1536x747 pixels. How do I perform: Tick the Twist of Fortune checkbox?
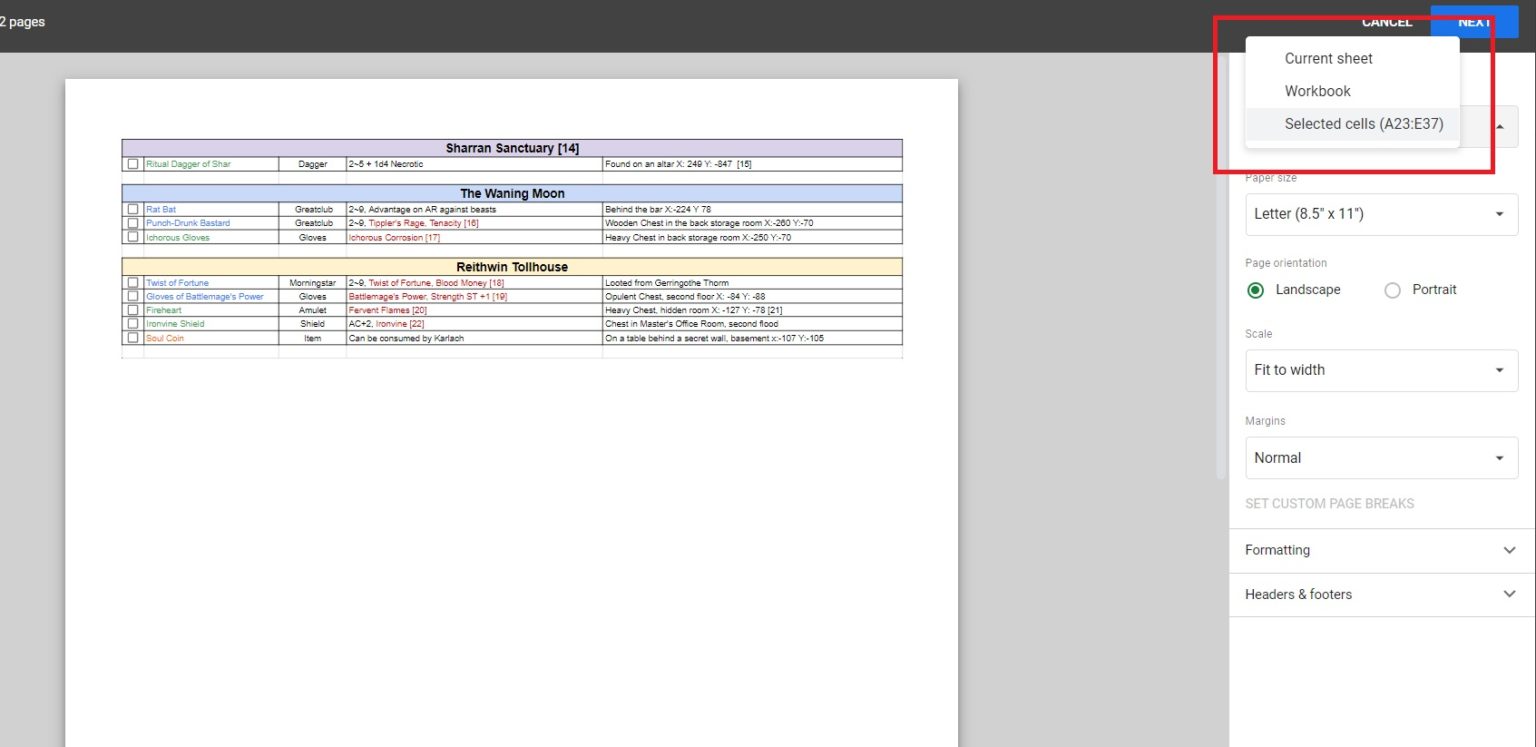click(133, 283)
